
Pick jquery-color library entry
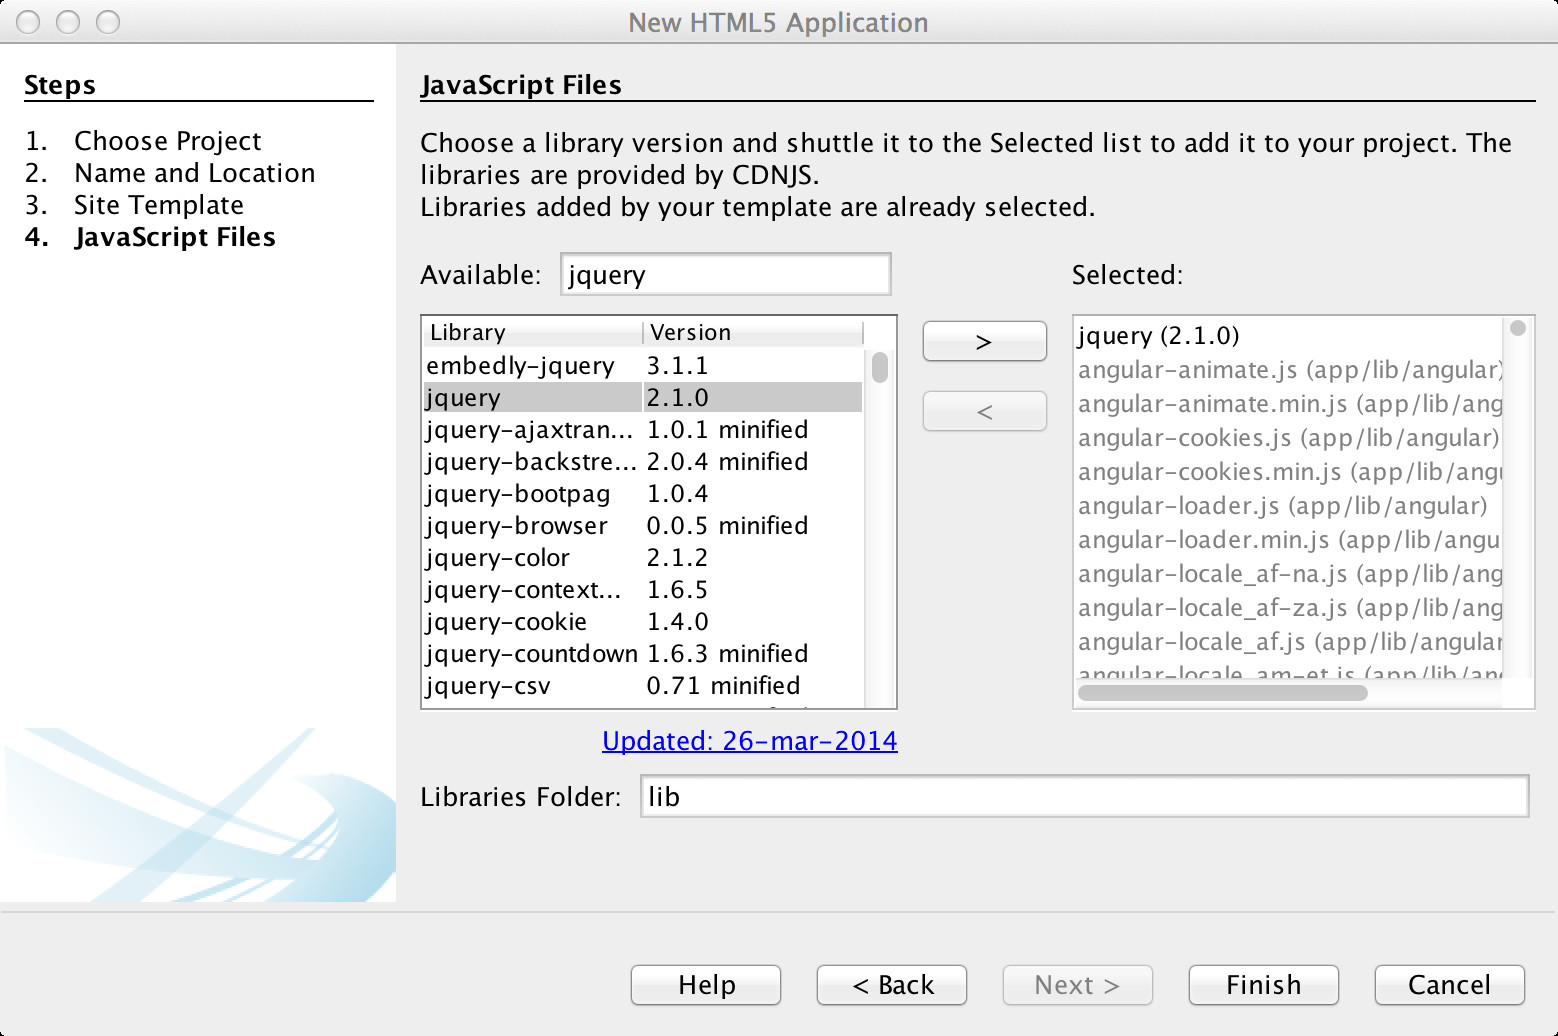coord(643,557)
